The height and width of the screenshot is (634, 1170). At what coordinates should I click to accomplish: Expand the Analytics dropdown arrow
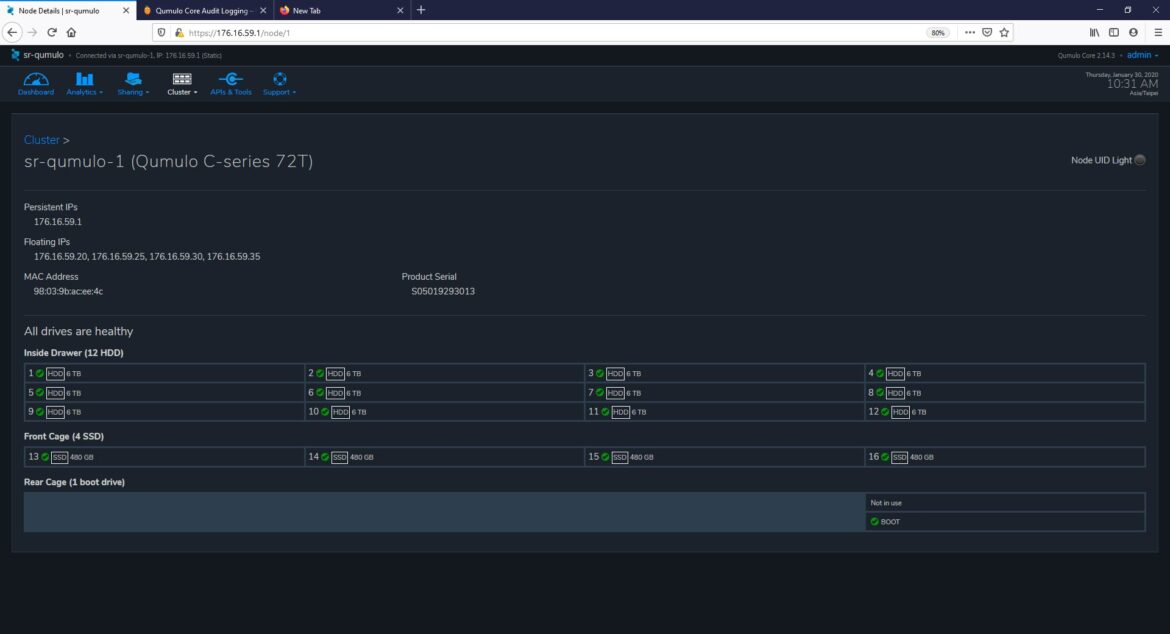(x=101, y=92)
